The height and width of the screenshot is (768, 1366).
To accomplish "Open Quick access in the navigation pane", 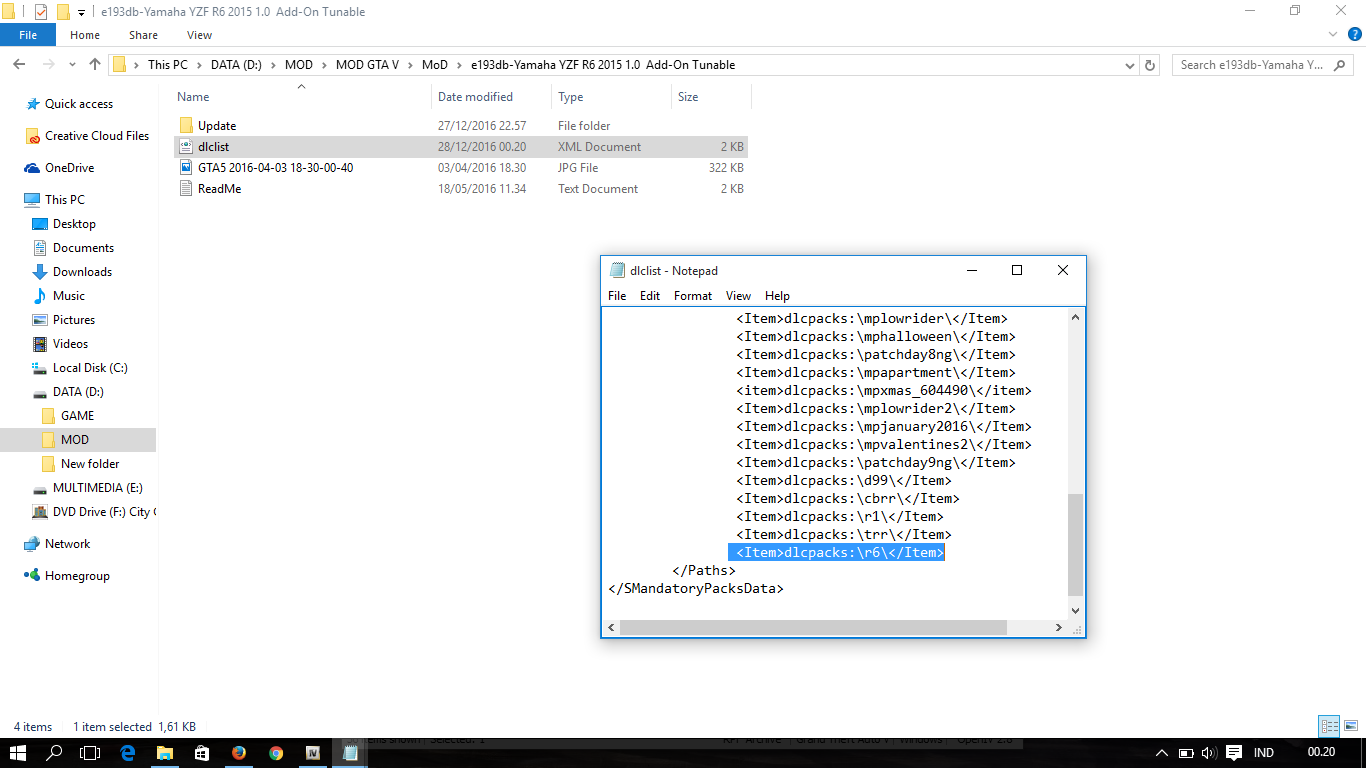I will [78, 104].
